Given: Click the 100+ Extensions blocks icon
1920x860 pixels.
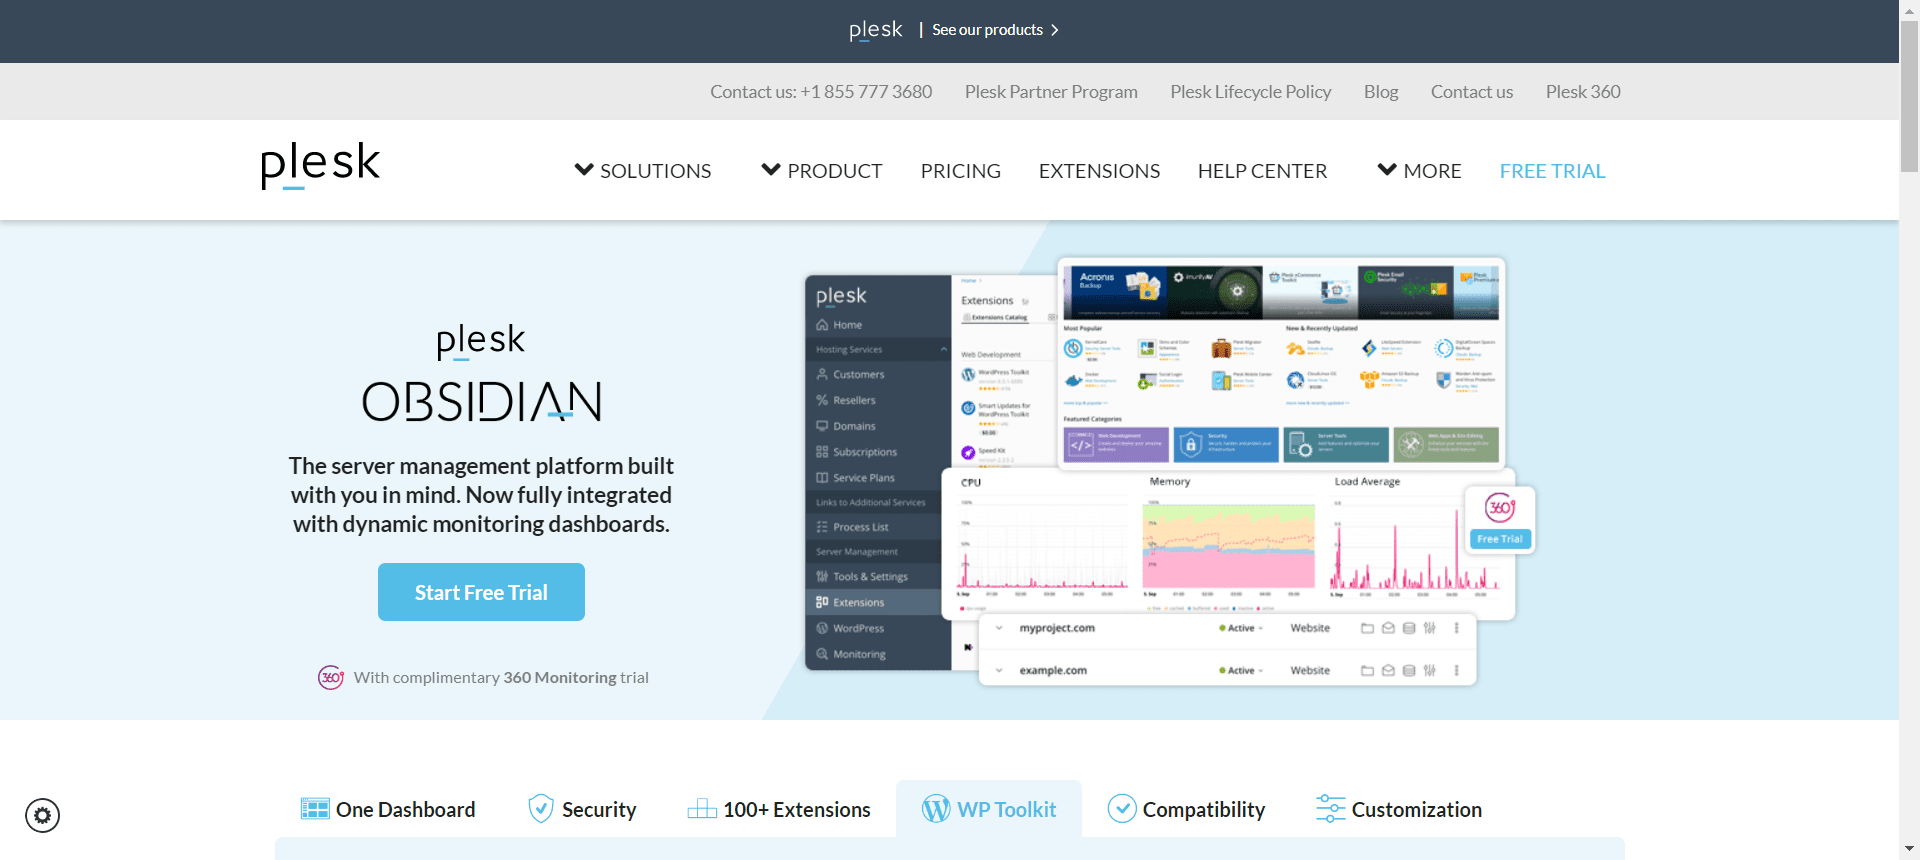Looking at the screenshot, I should (702, 809).
